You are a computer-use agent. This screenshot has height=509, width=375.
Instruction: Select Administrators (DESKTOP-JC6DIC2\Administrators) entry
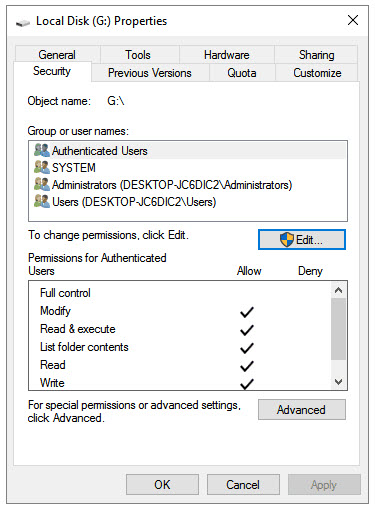pyautogui.click(x=188, y=184)
